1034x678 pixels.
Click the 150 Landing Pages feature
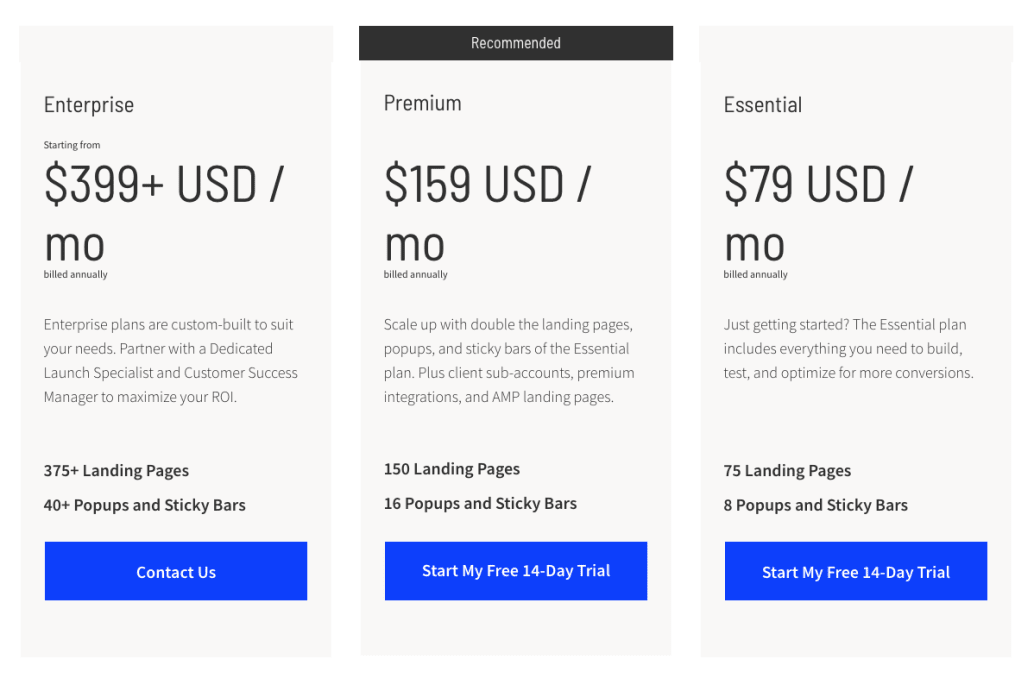tap(452, 469)
